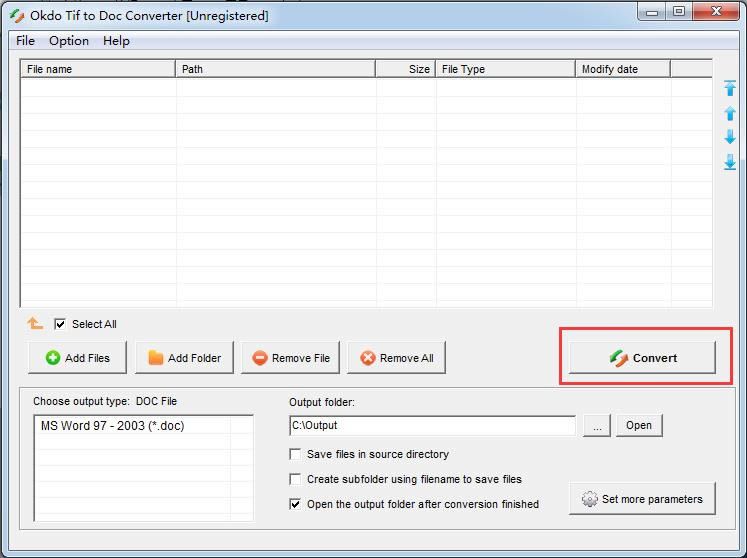This screenshot has height=558, width=747.
Task: Click the Add Files button
Action: [x=78, y=357]
